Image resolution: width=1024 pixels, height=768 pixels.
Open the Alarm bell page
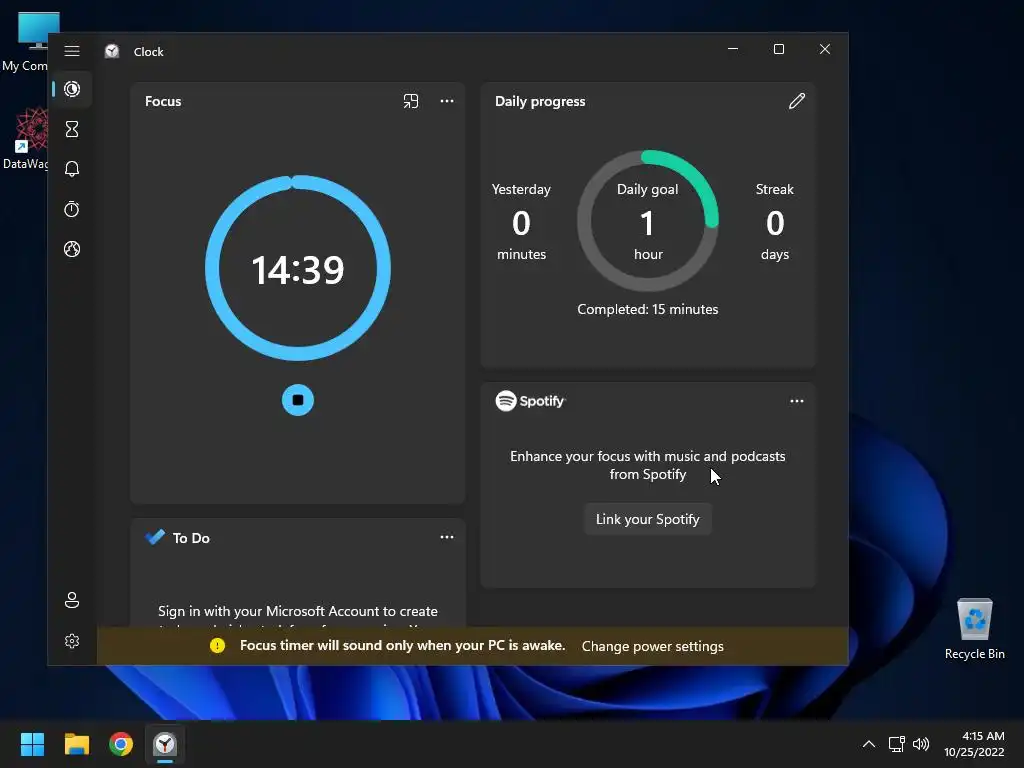(72, 169)
